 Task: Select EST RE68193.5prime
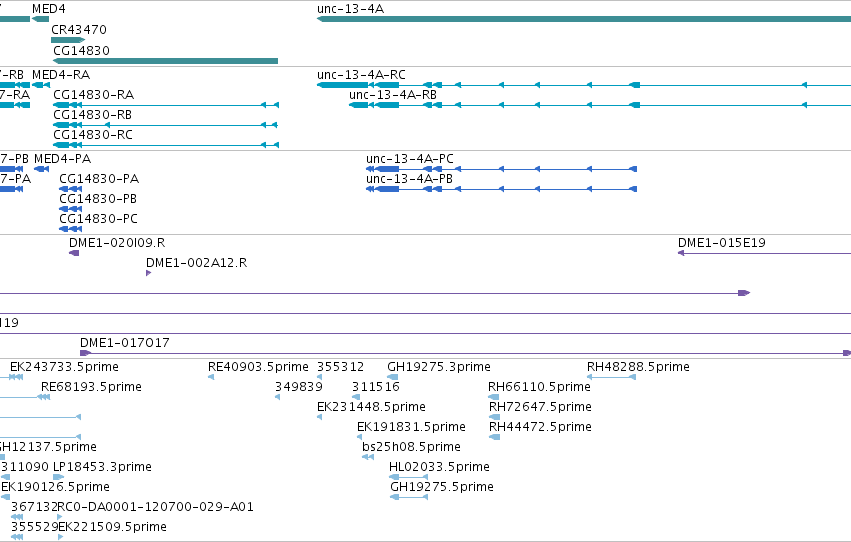(x=91, y=386)
